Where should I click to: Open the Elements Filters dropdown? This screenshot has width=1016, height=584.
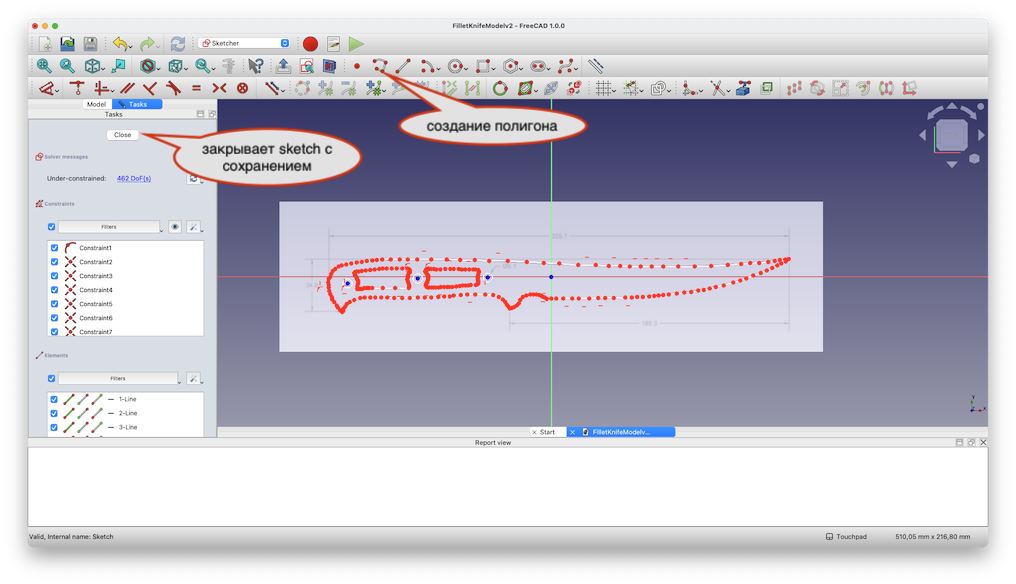click(117, 379)
